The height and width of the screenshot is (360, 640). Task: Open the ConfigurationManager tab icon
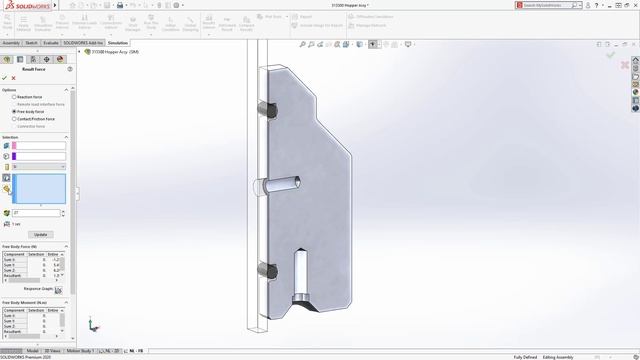(33, 60)
